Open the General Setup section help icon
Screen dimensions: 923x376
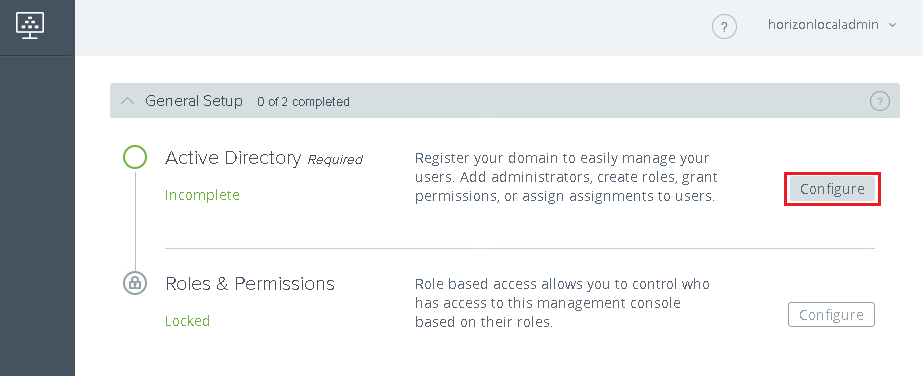[879, 101]
